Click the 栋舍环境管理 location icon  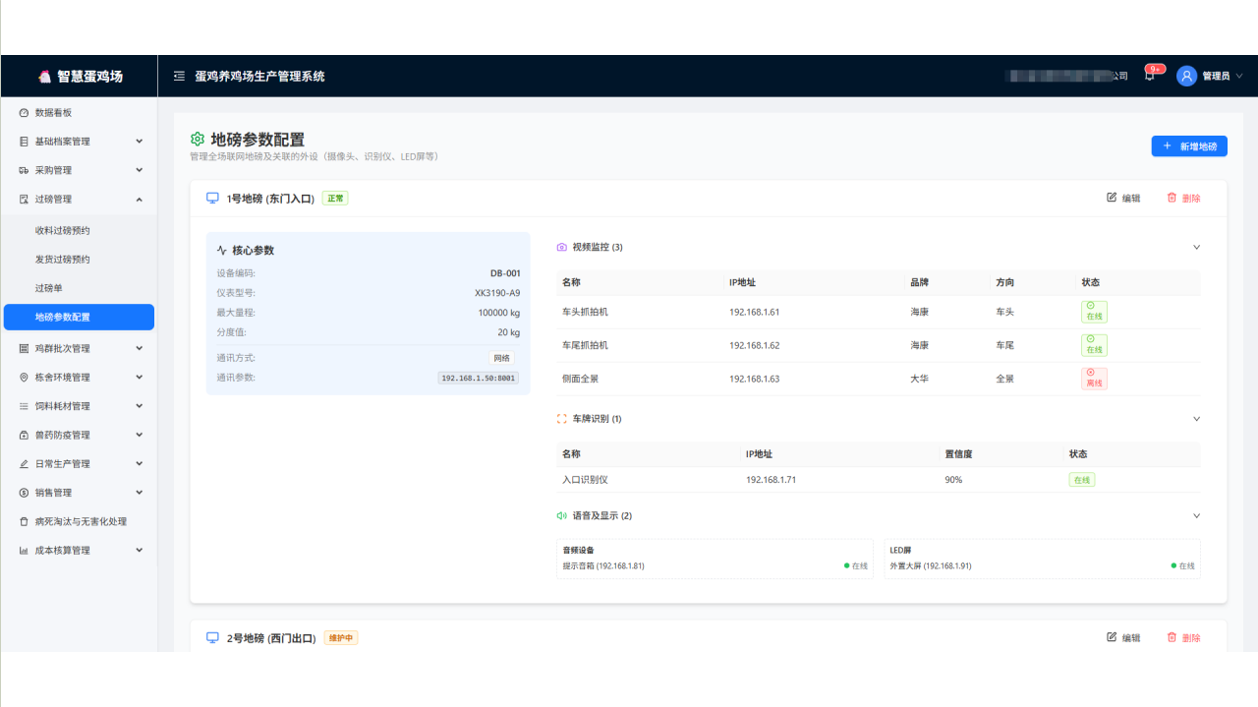(24, 378)
